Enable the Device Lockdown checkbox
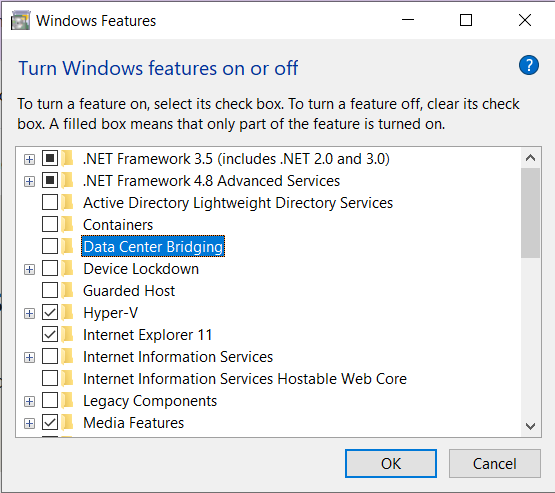 [x=50, y=269]
